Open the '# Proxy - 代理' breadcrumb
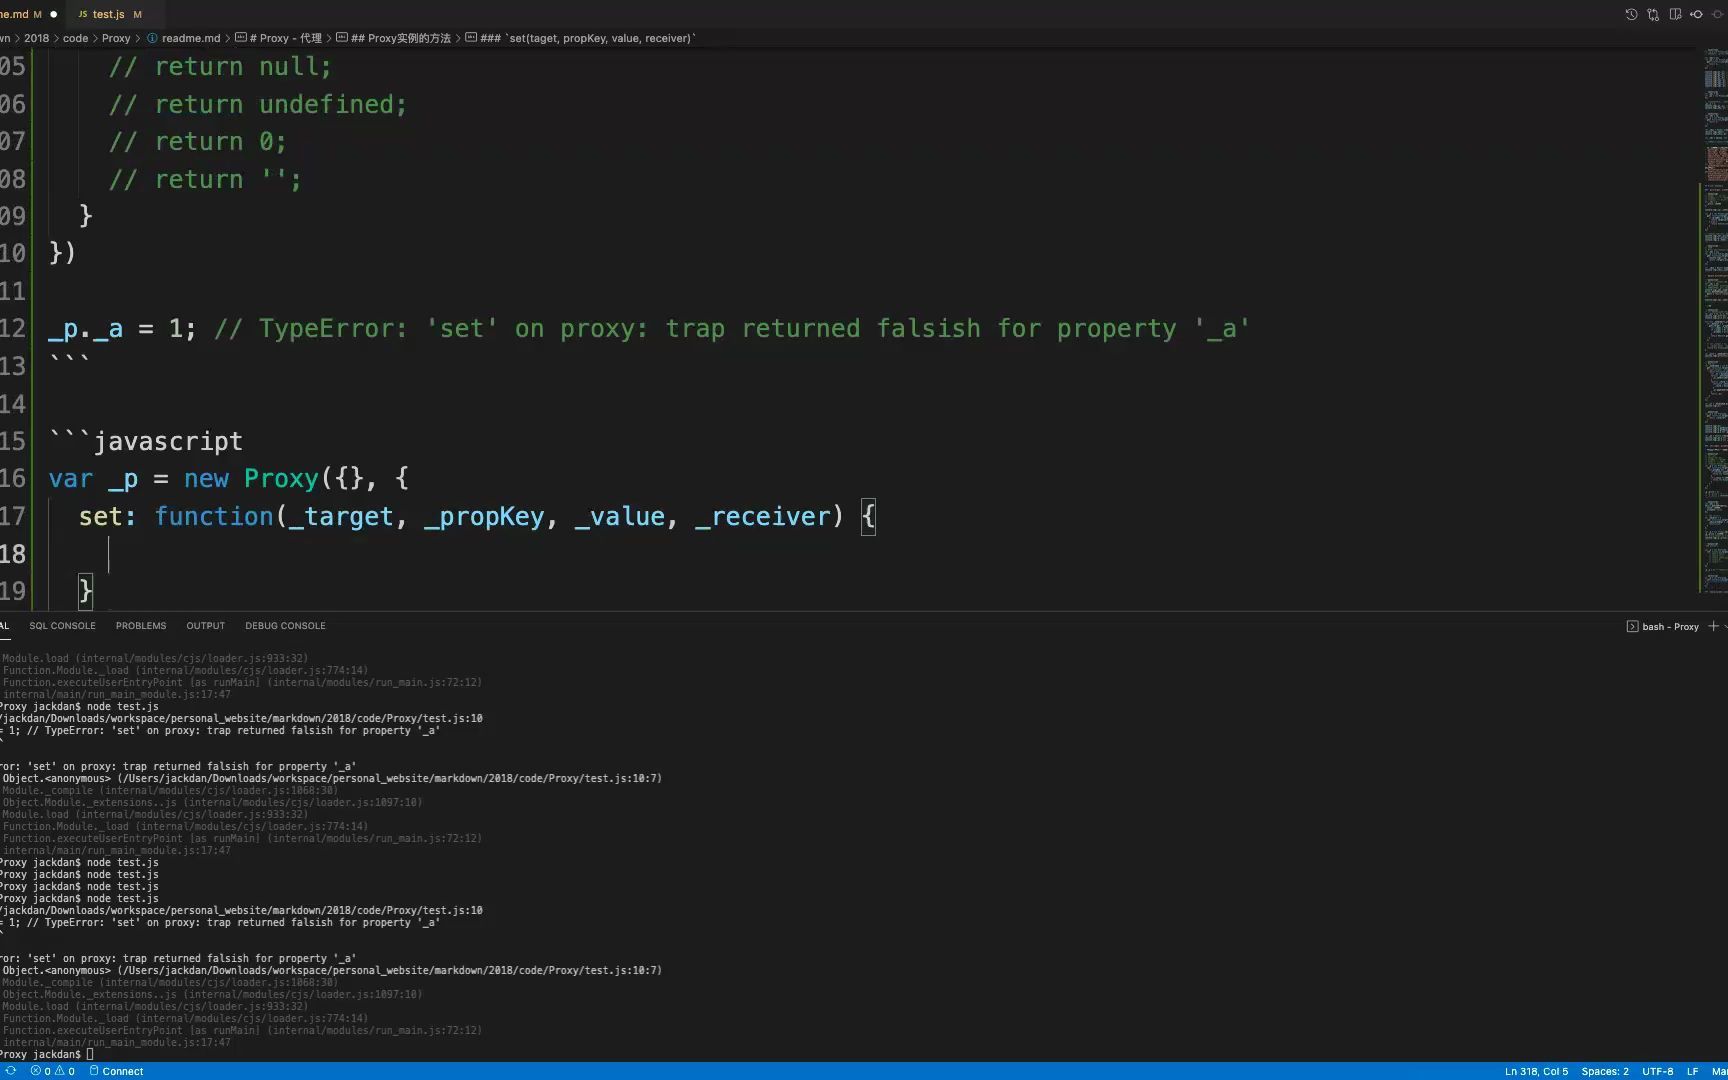The image size is (1728, 1080). point(285,38)
